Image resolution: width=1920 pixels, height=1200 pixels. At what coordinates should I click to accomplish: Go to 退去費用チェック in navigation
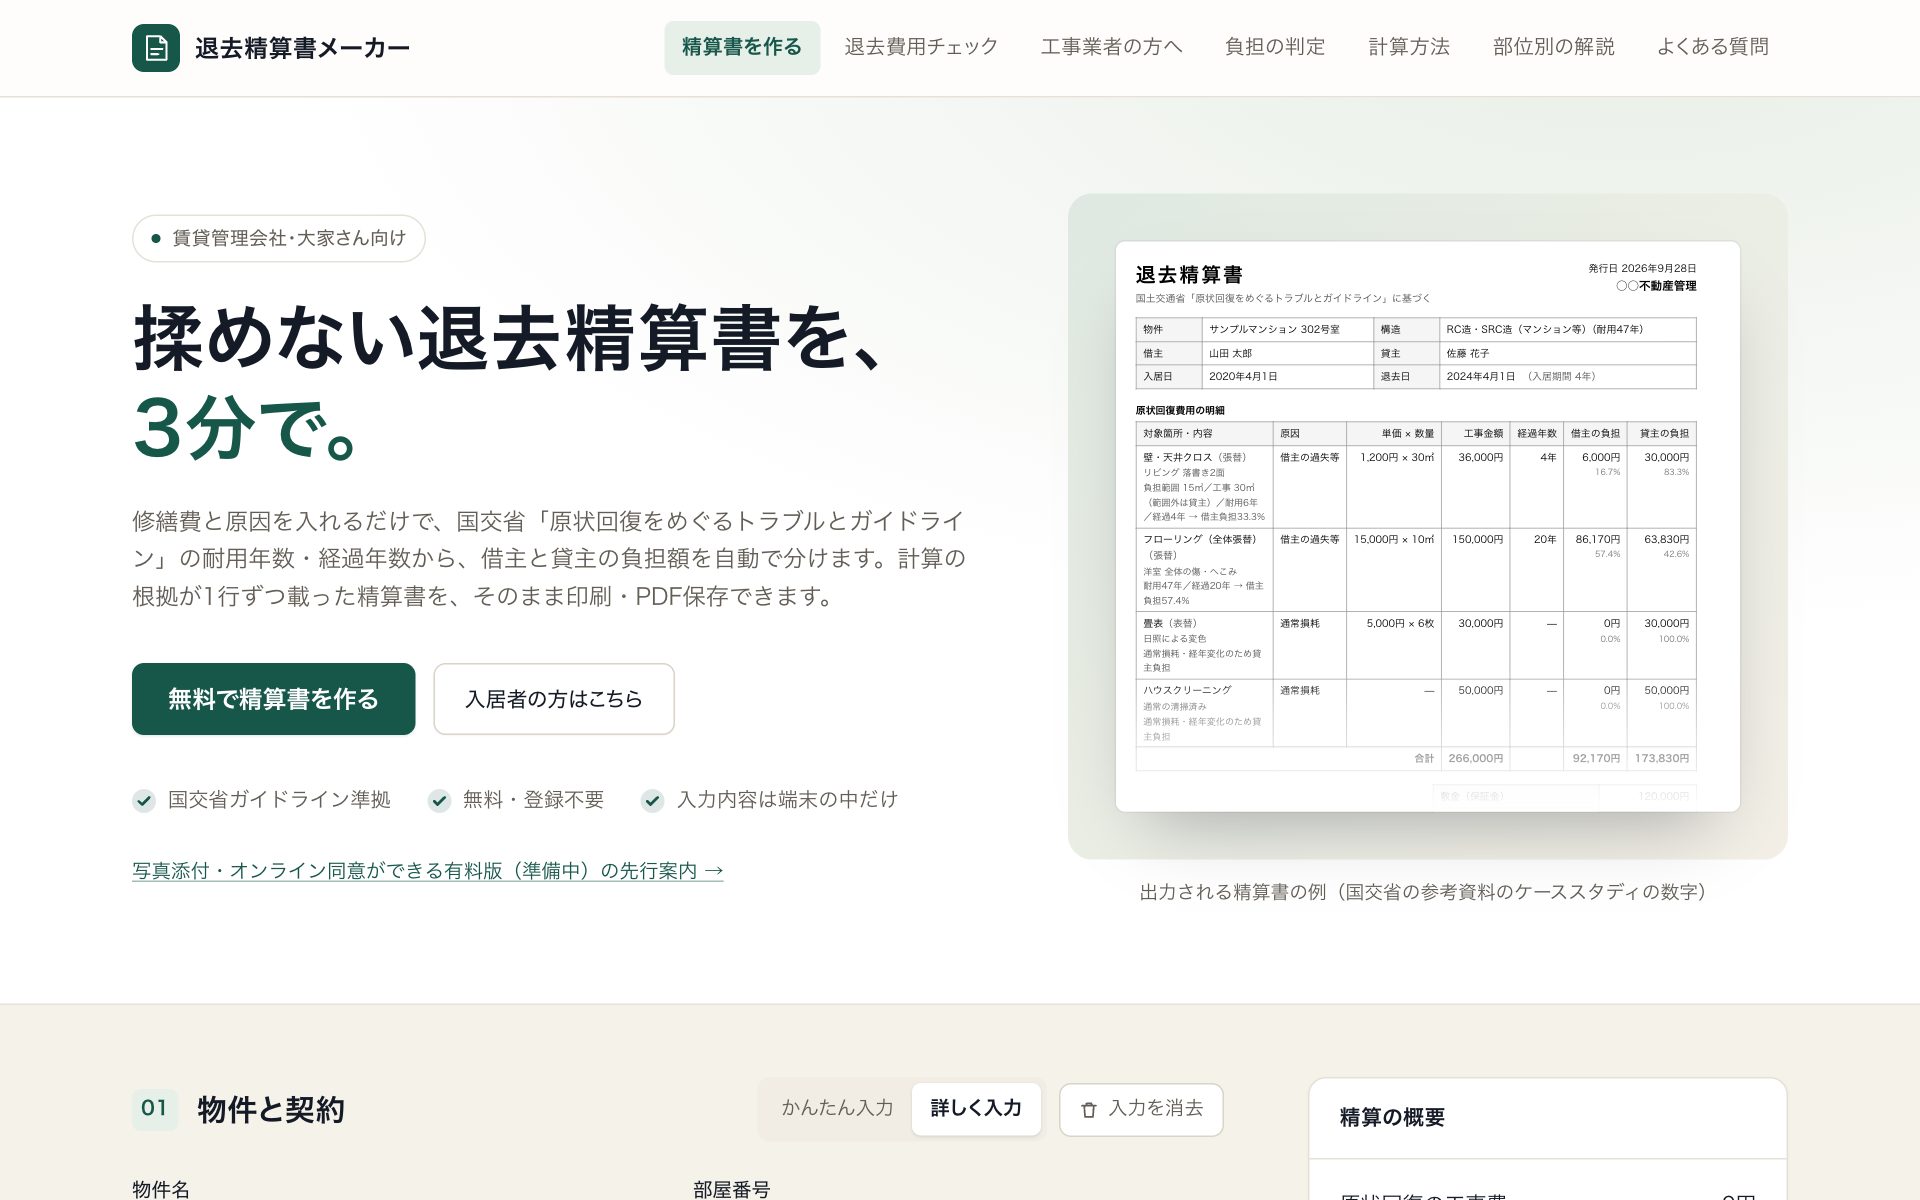tap(921, 47)
